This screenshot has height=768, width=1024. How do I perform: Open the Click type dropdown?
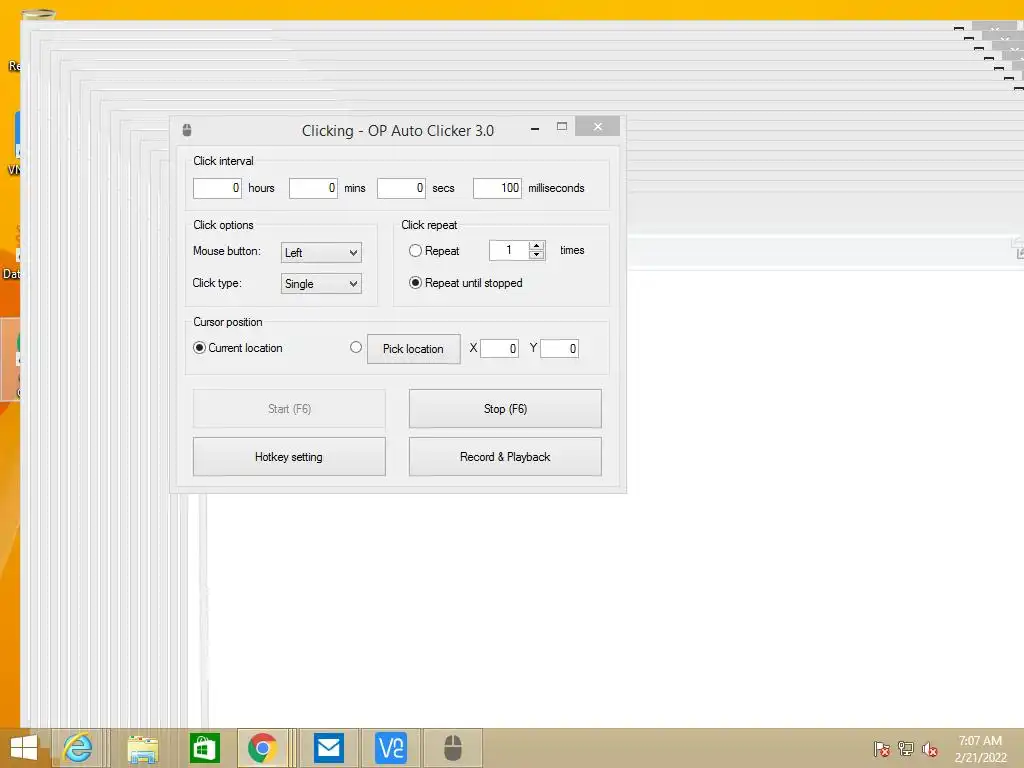pos(321,283)
